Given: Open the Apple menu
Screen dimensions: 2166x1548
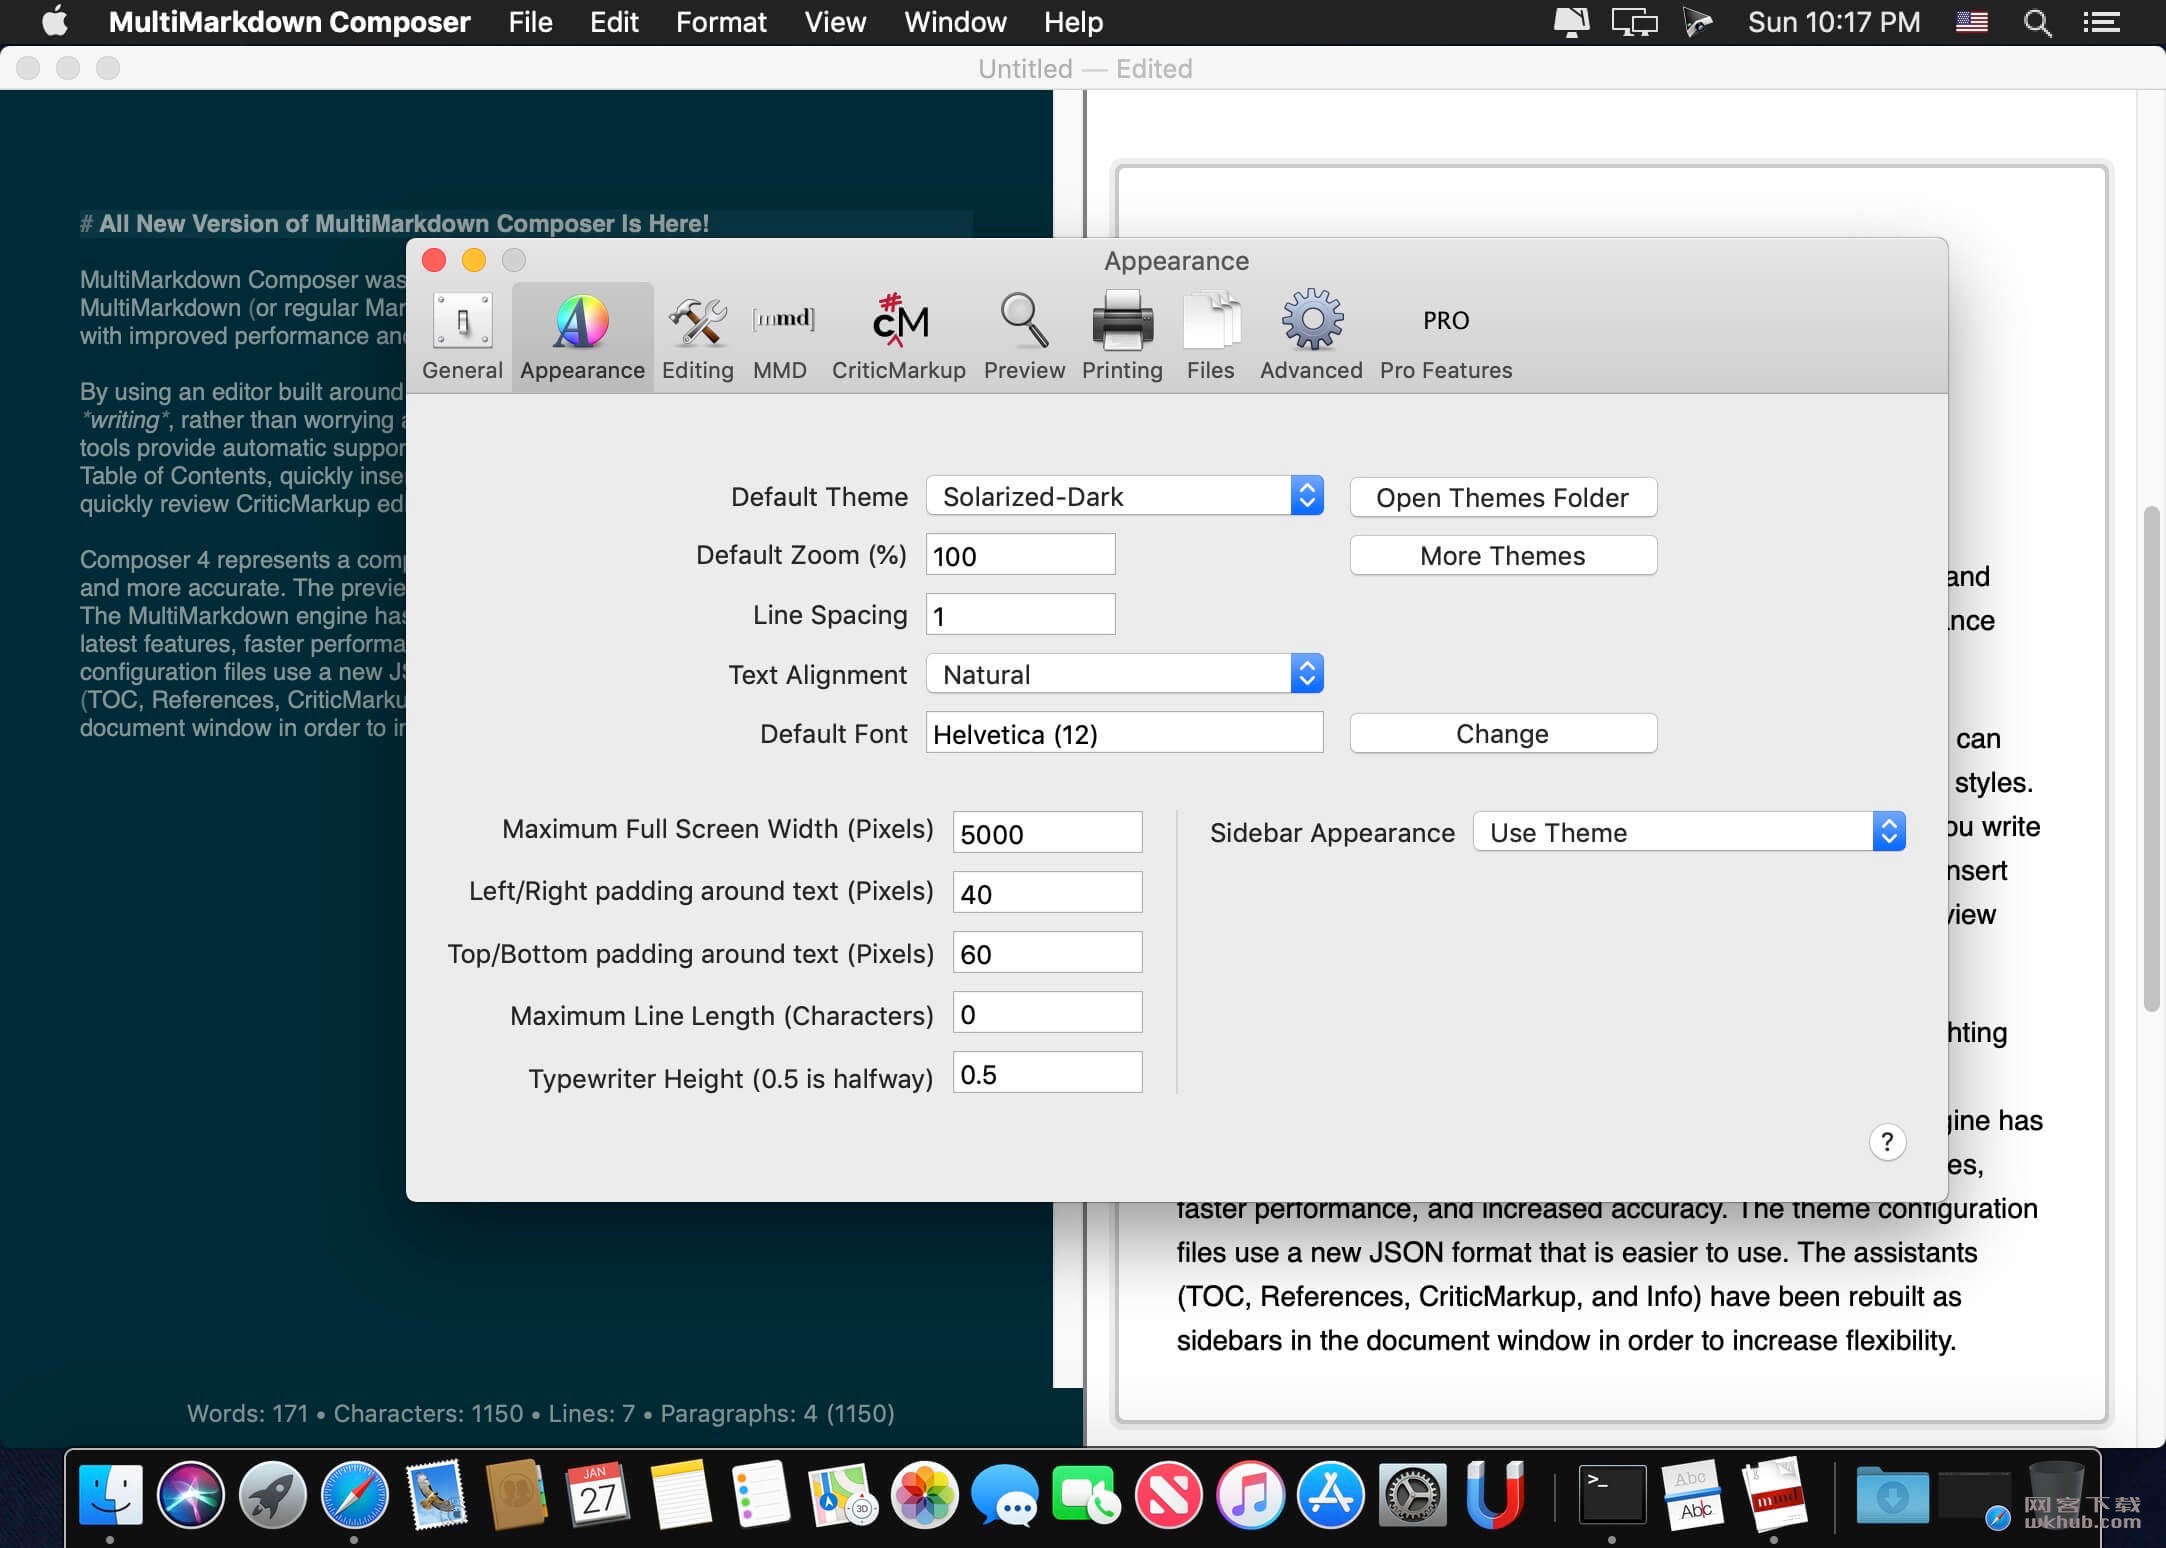Looking at the screenshot, I should 55,22.
